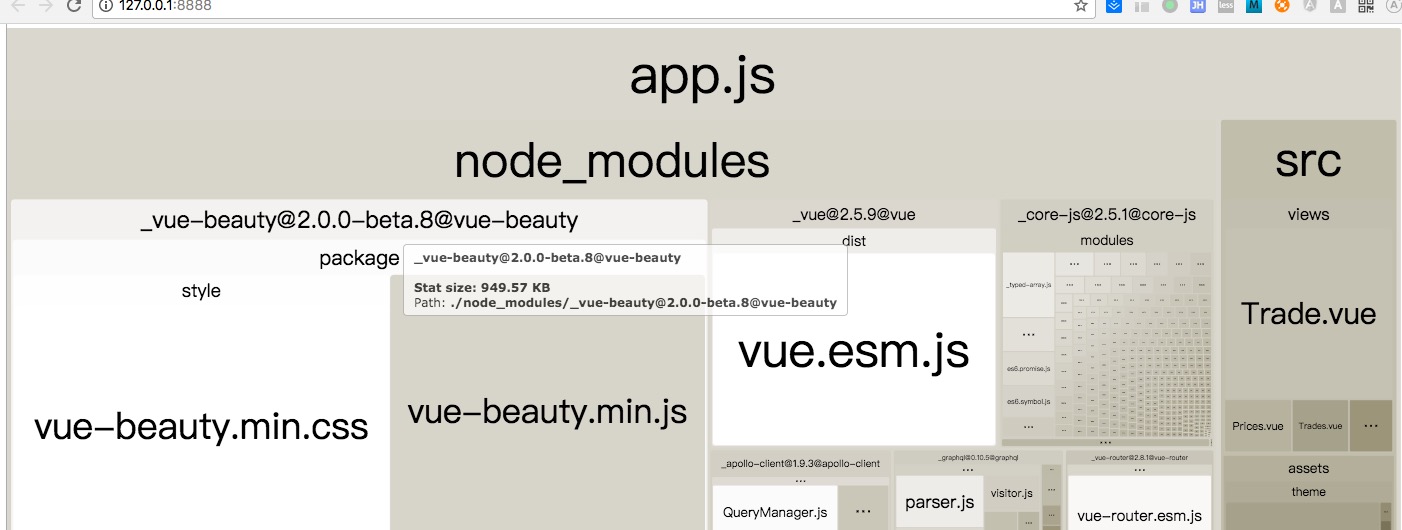Select the vue-router.esm.js block
The image size is (1402, 530).
click(x=1139, y=503)
